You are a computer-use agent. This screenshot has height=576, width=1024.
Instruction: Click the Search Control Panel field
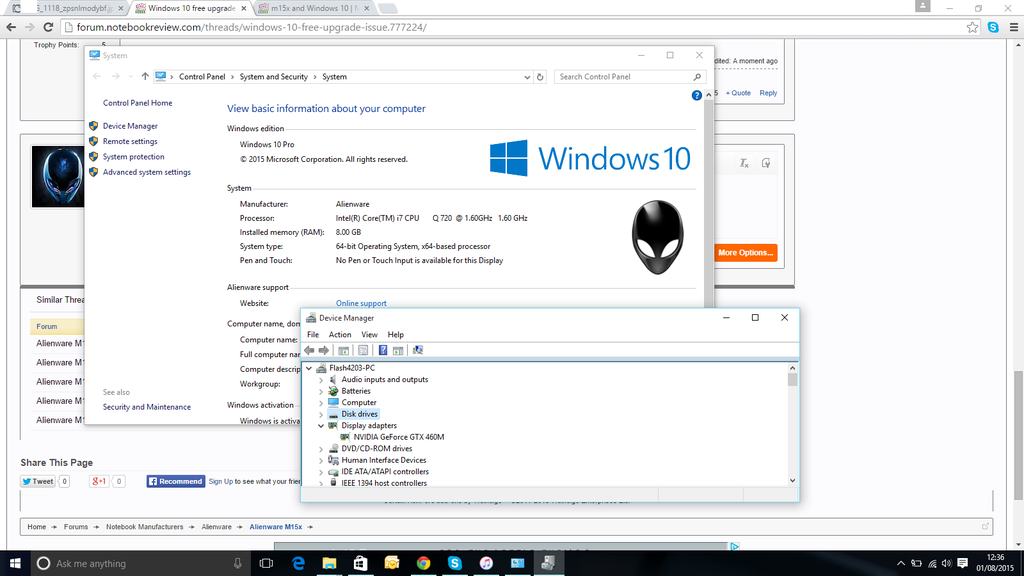click(630, 77)
